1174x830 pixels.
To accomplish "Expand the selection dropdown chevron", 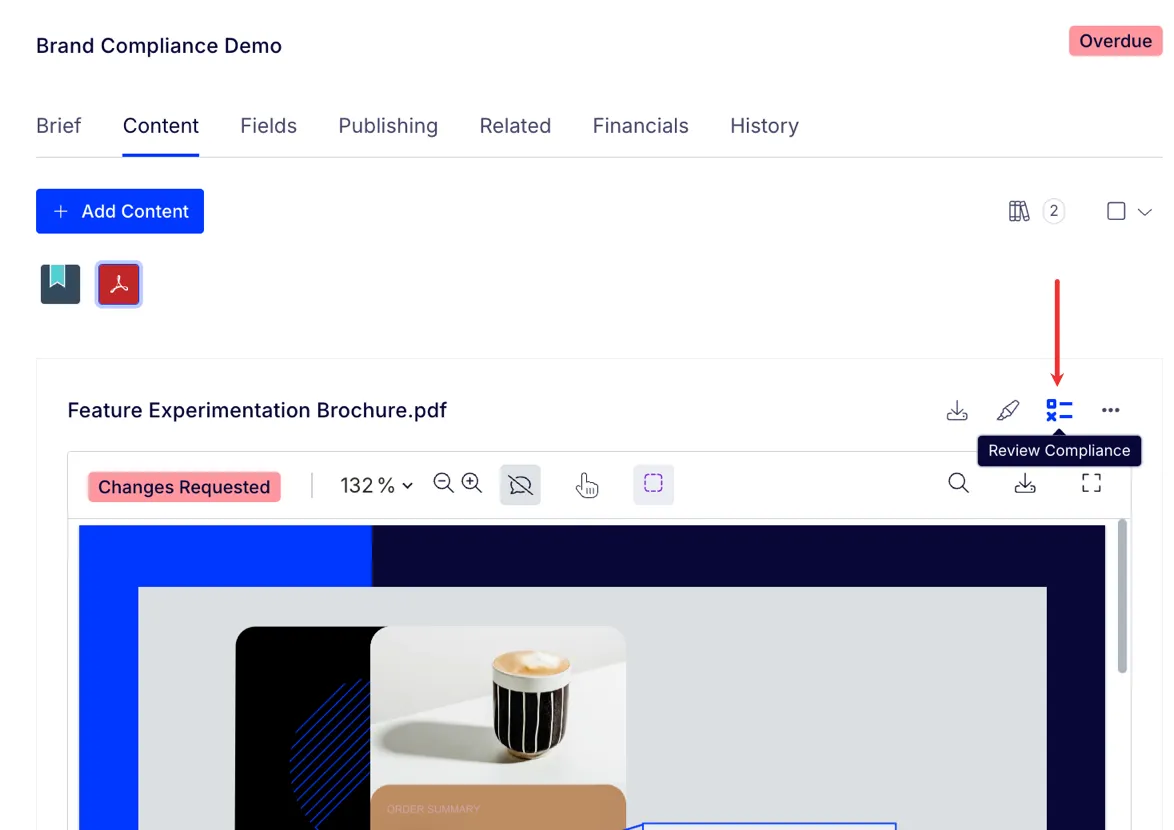I will click(1145, 212).
